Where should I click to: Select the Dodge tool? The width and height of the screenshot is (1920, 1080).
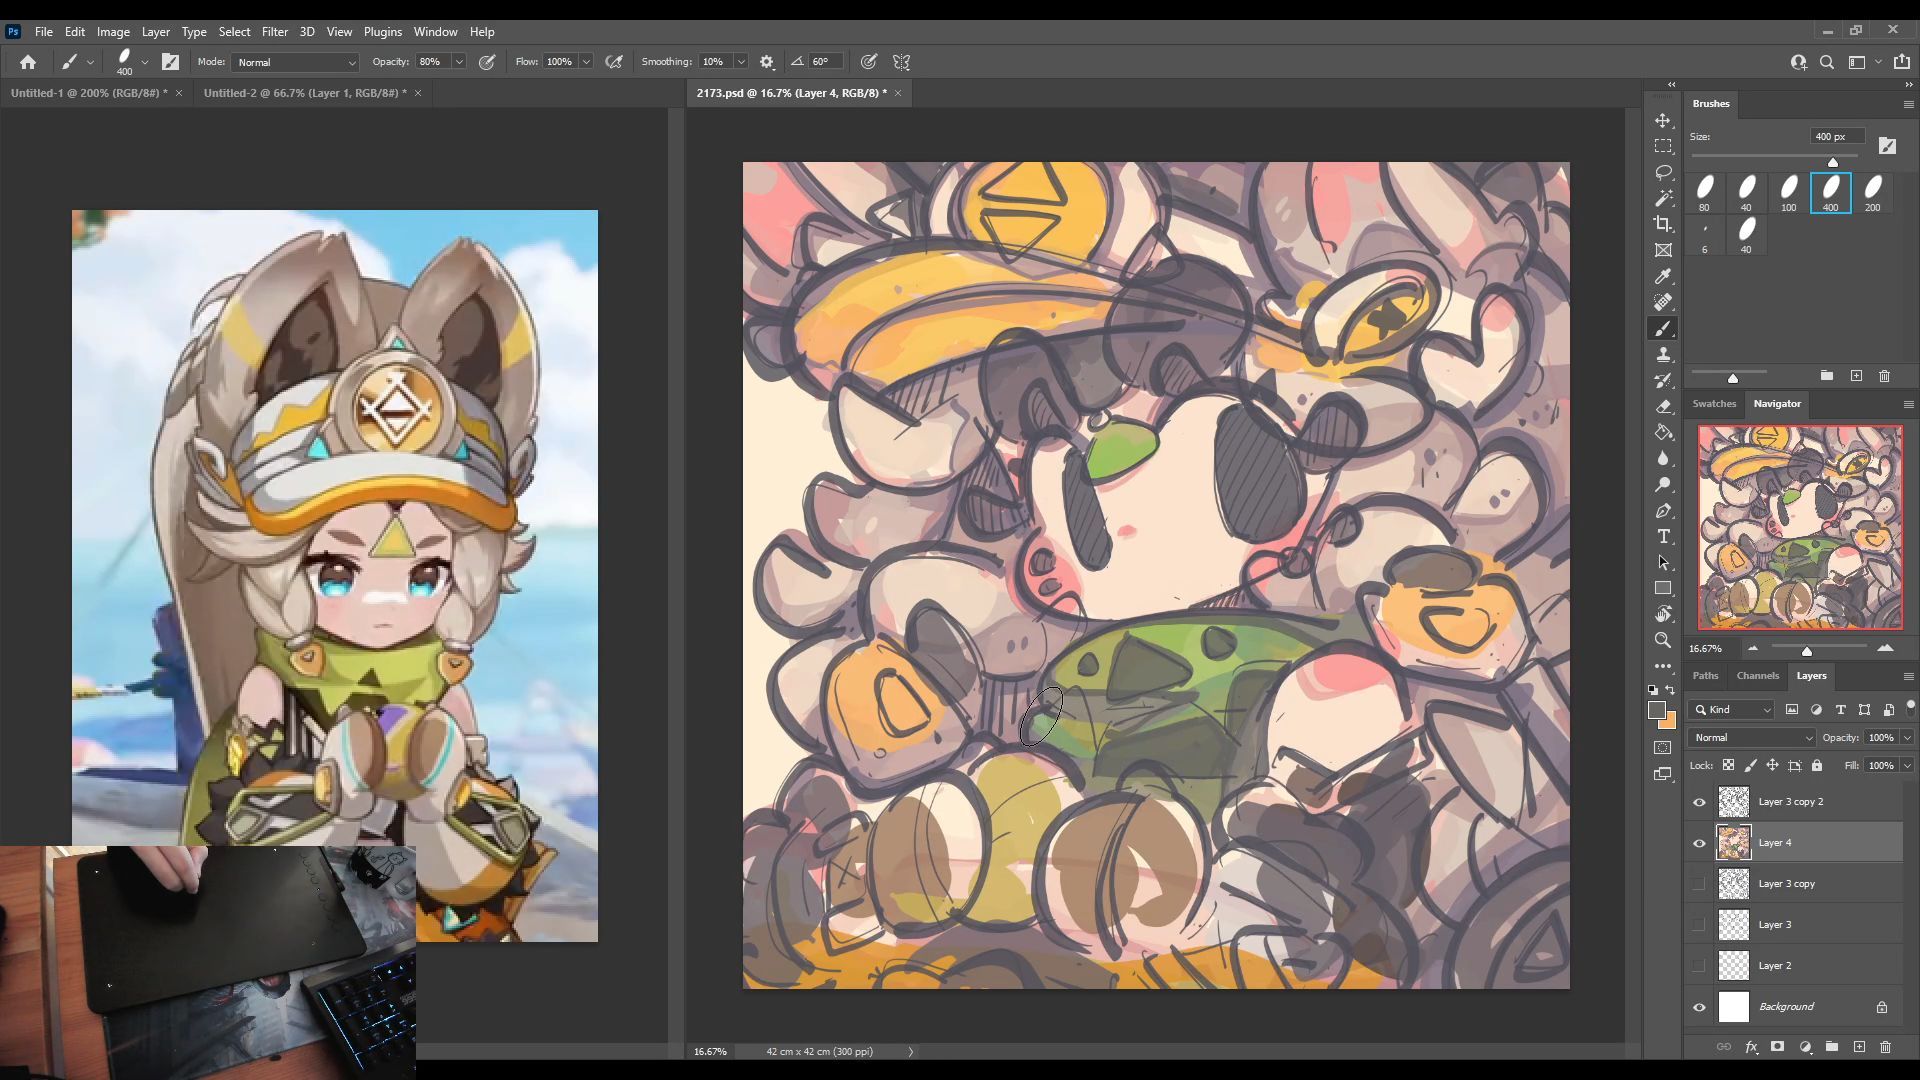pyautogui.click(x=1663, y=484)
